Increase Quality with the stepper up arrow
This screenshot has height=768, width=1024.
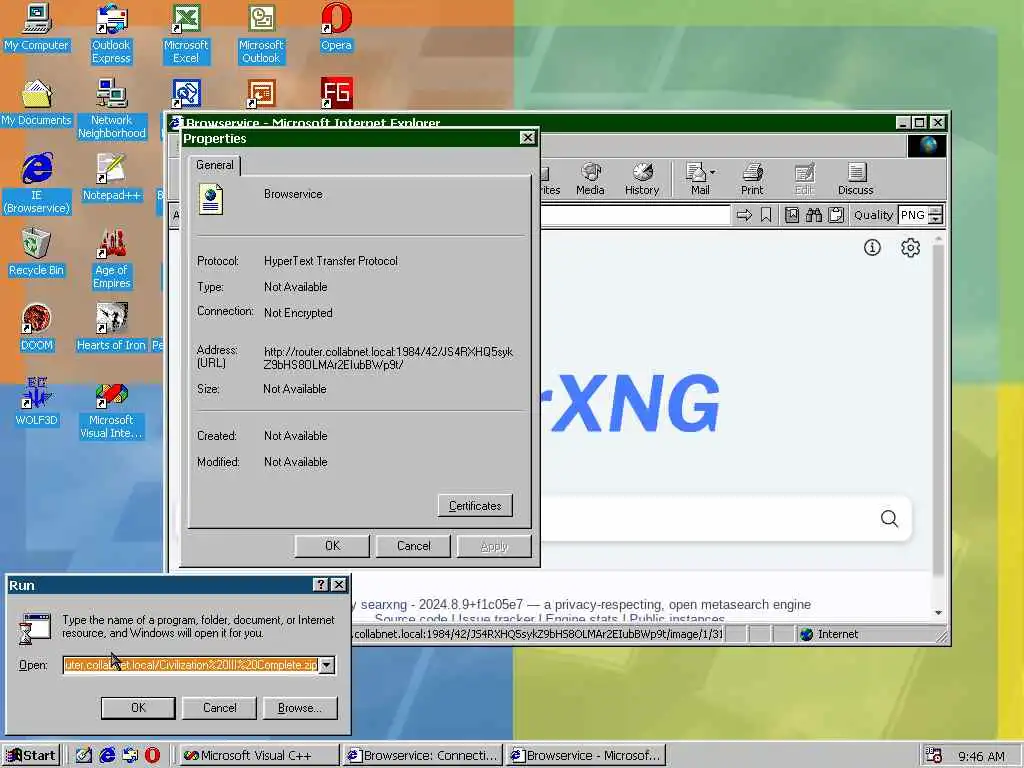[x=935, y=210]
